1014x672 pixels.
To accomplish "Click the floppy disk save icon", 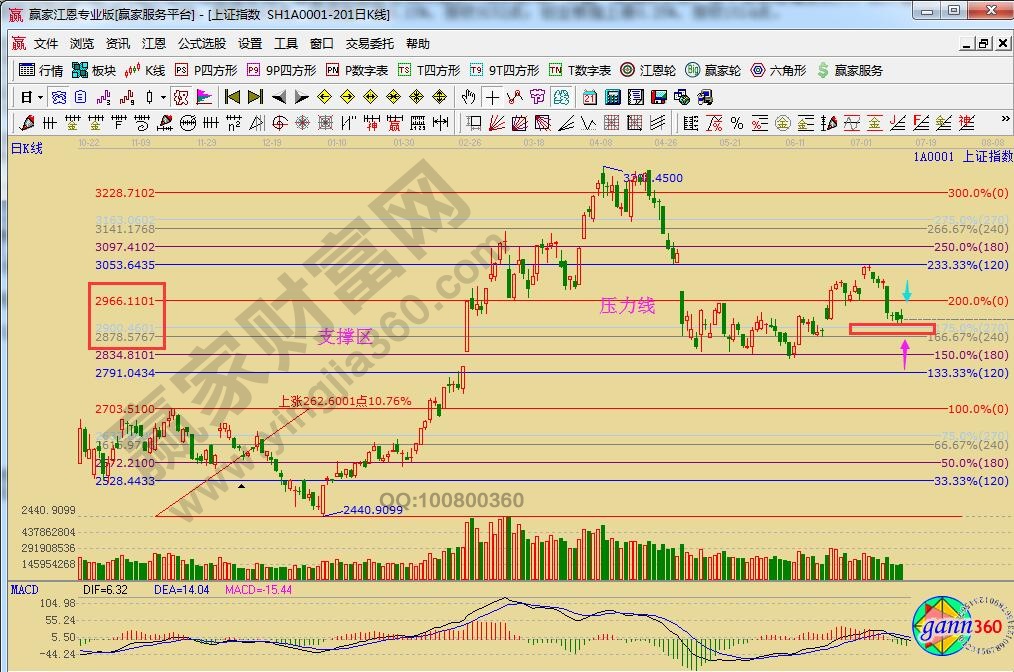I will 657,97.
